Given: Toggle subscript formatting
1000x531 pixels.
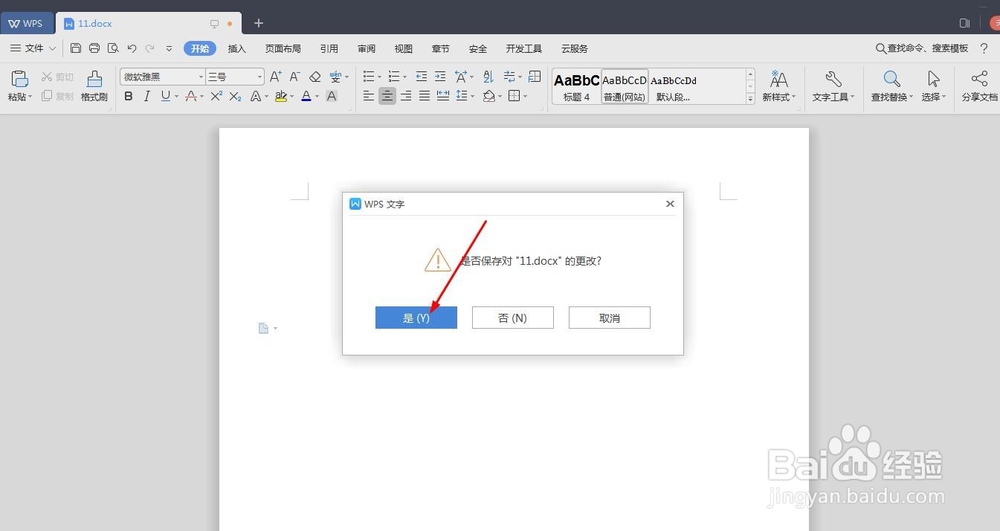Looking at the screenshot, I should click(235, 96).
